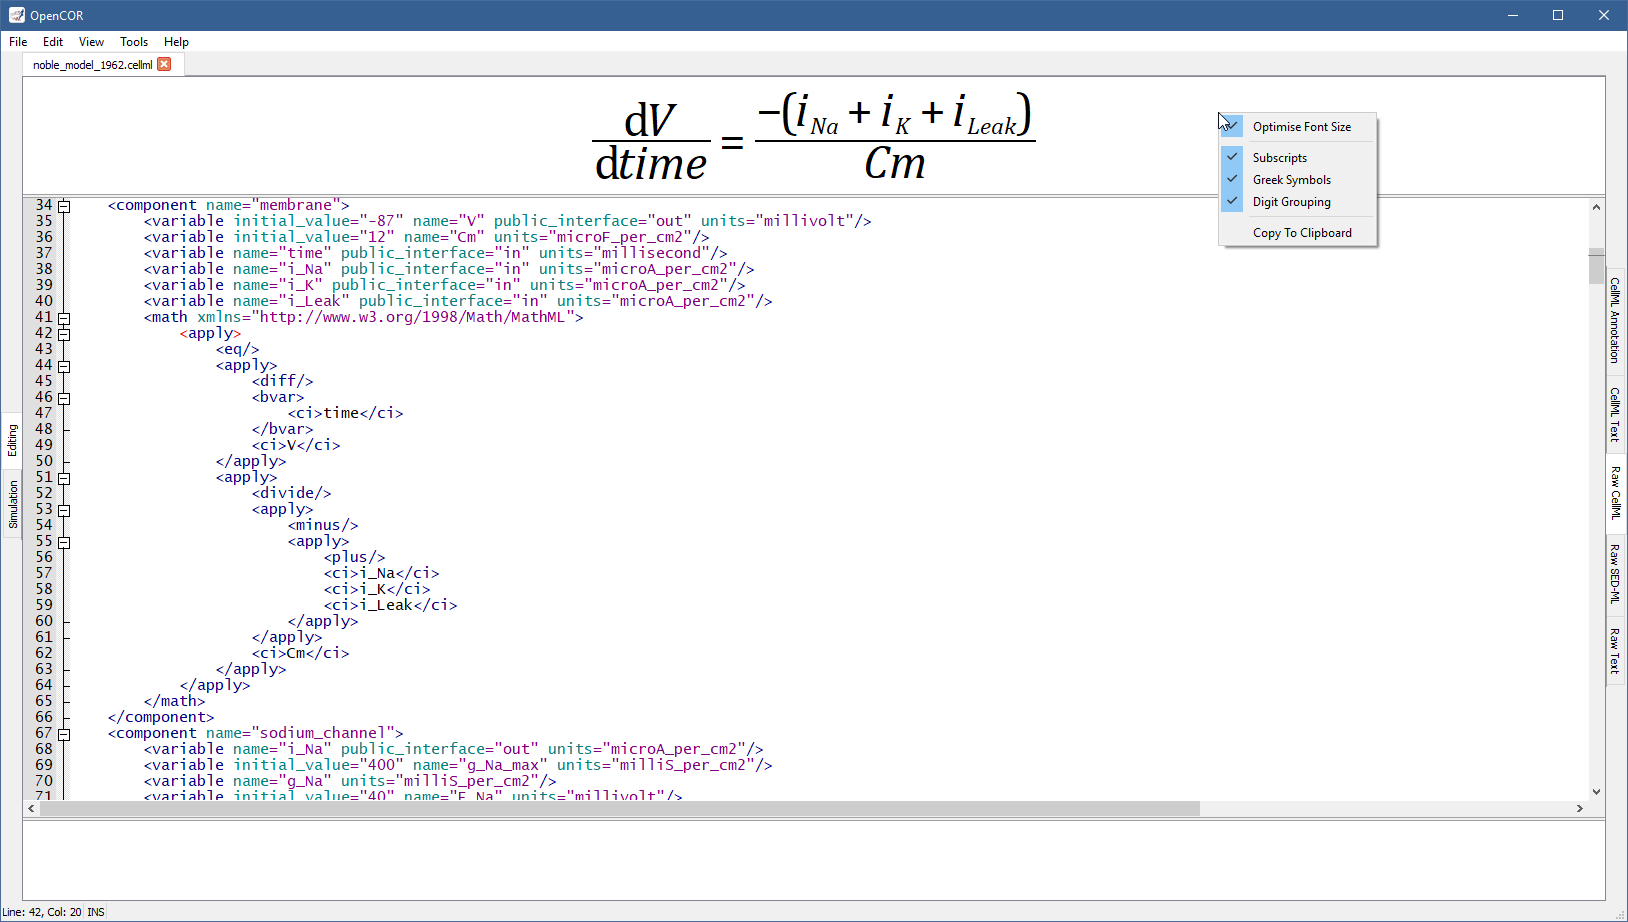This screenshot has height=922, width=1628.
Task: Click the OpenCOR application icon in title bar
Action: point(16,15)
